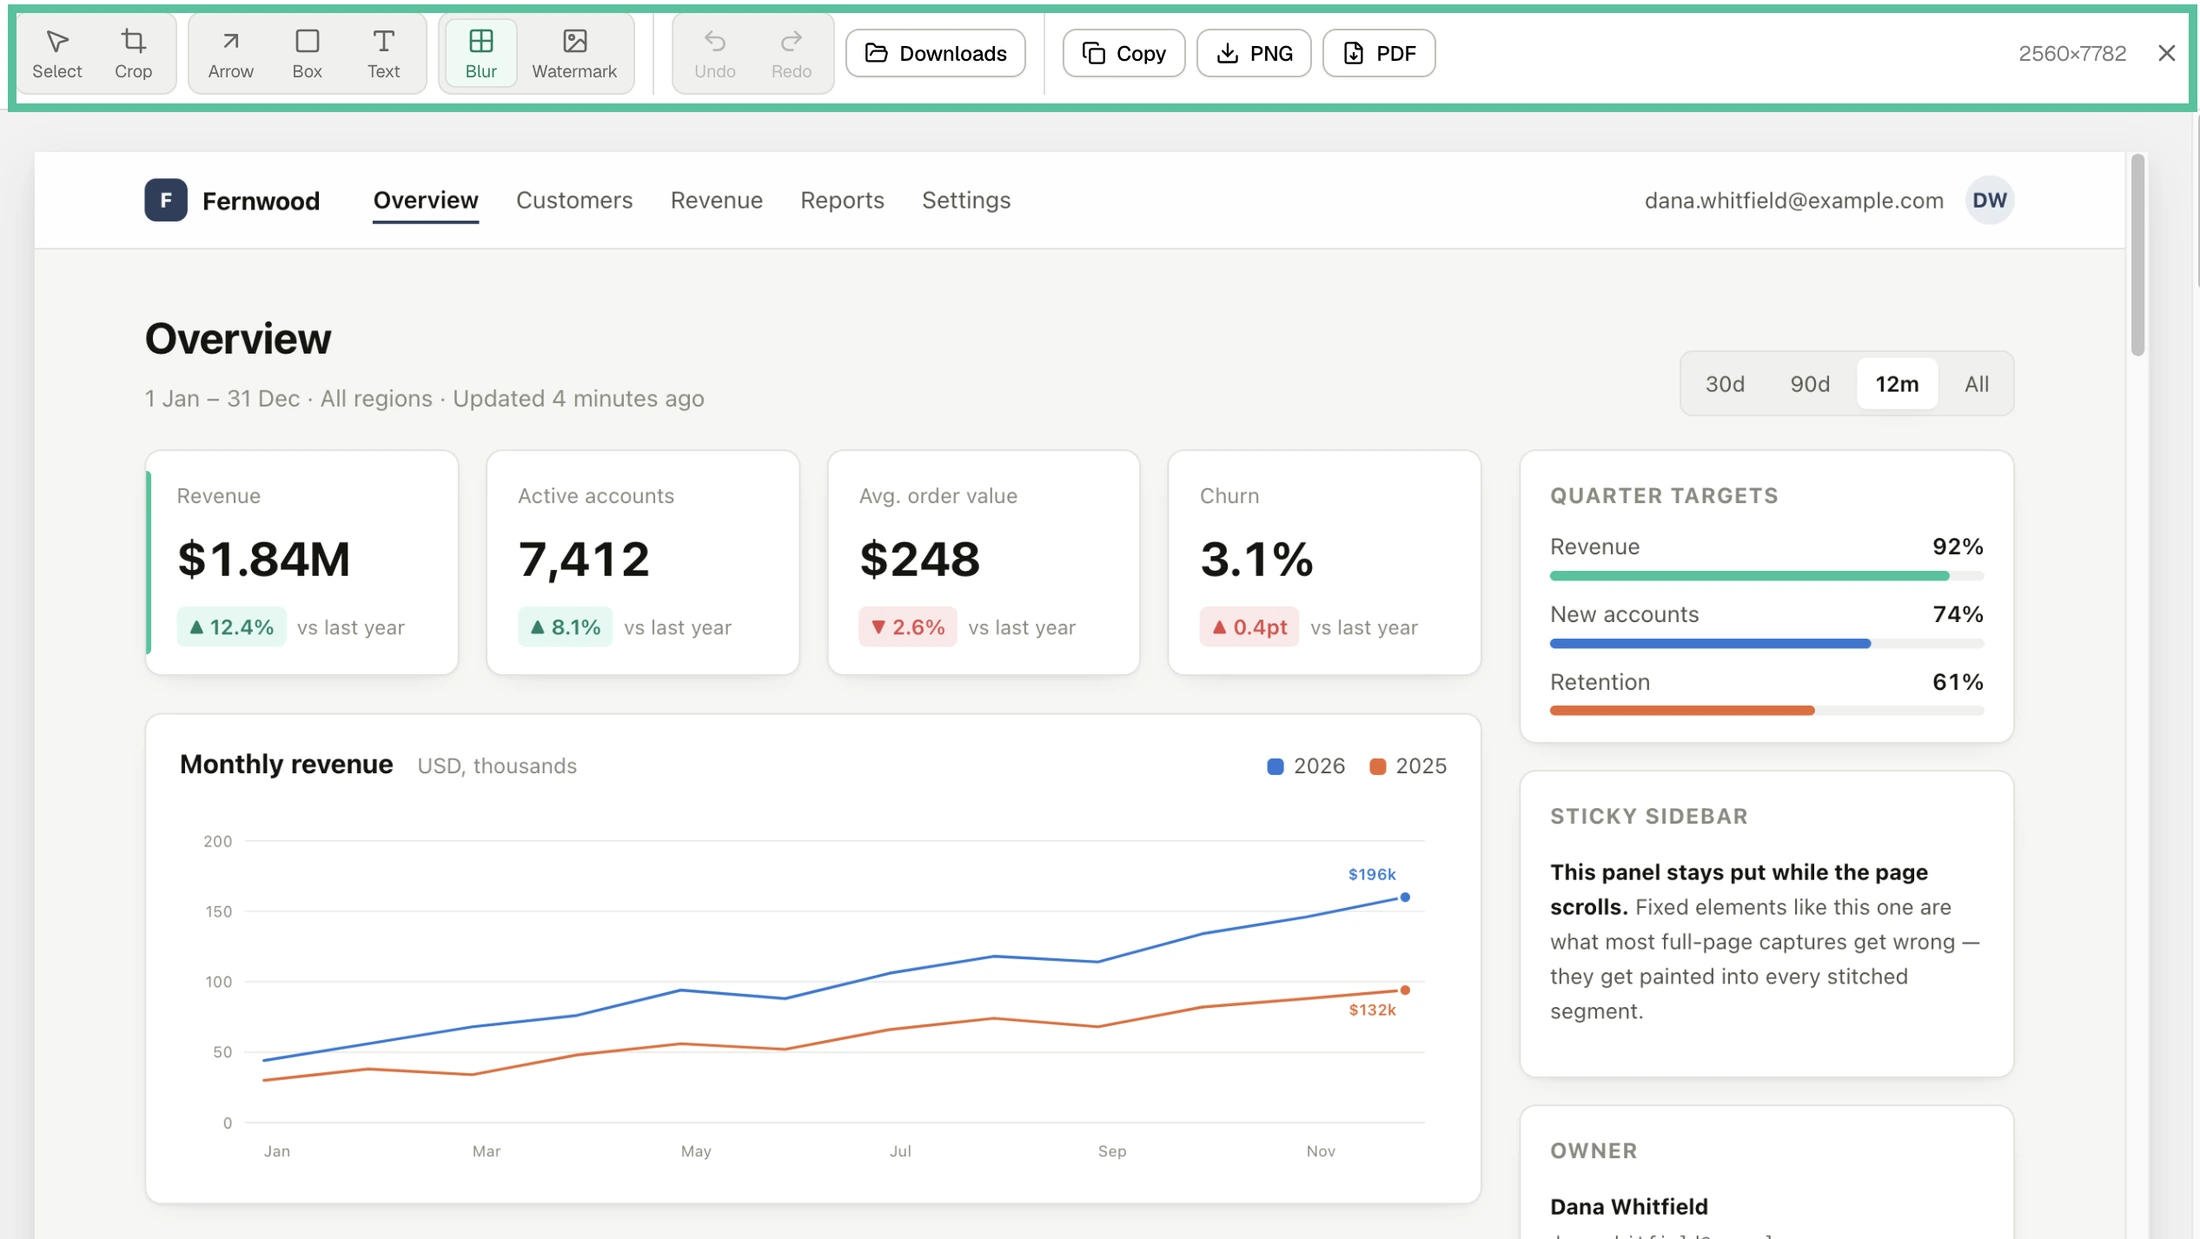2200x1239 pixels.
Task: Close the screenshot editor
Action: 2166,53
